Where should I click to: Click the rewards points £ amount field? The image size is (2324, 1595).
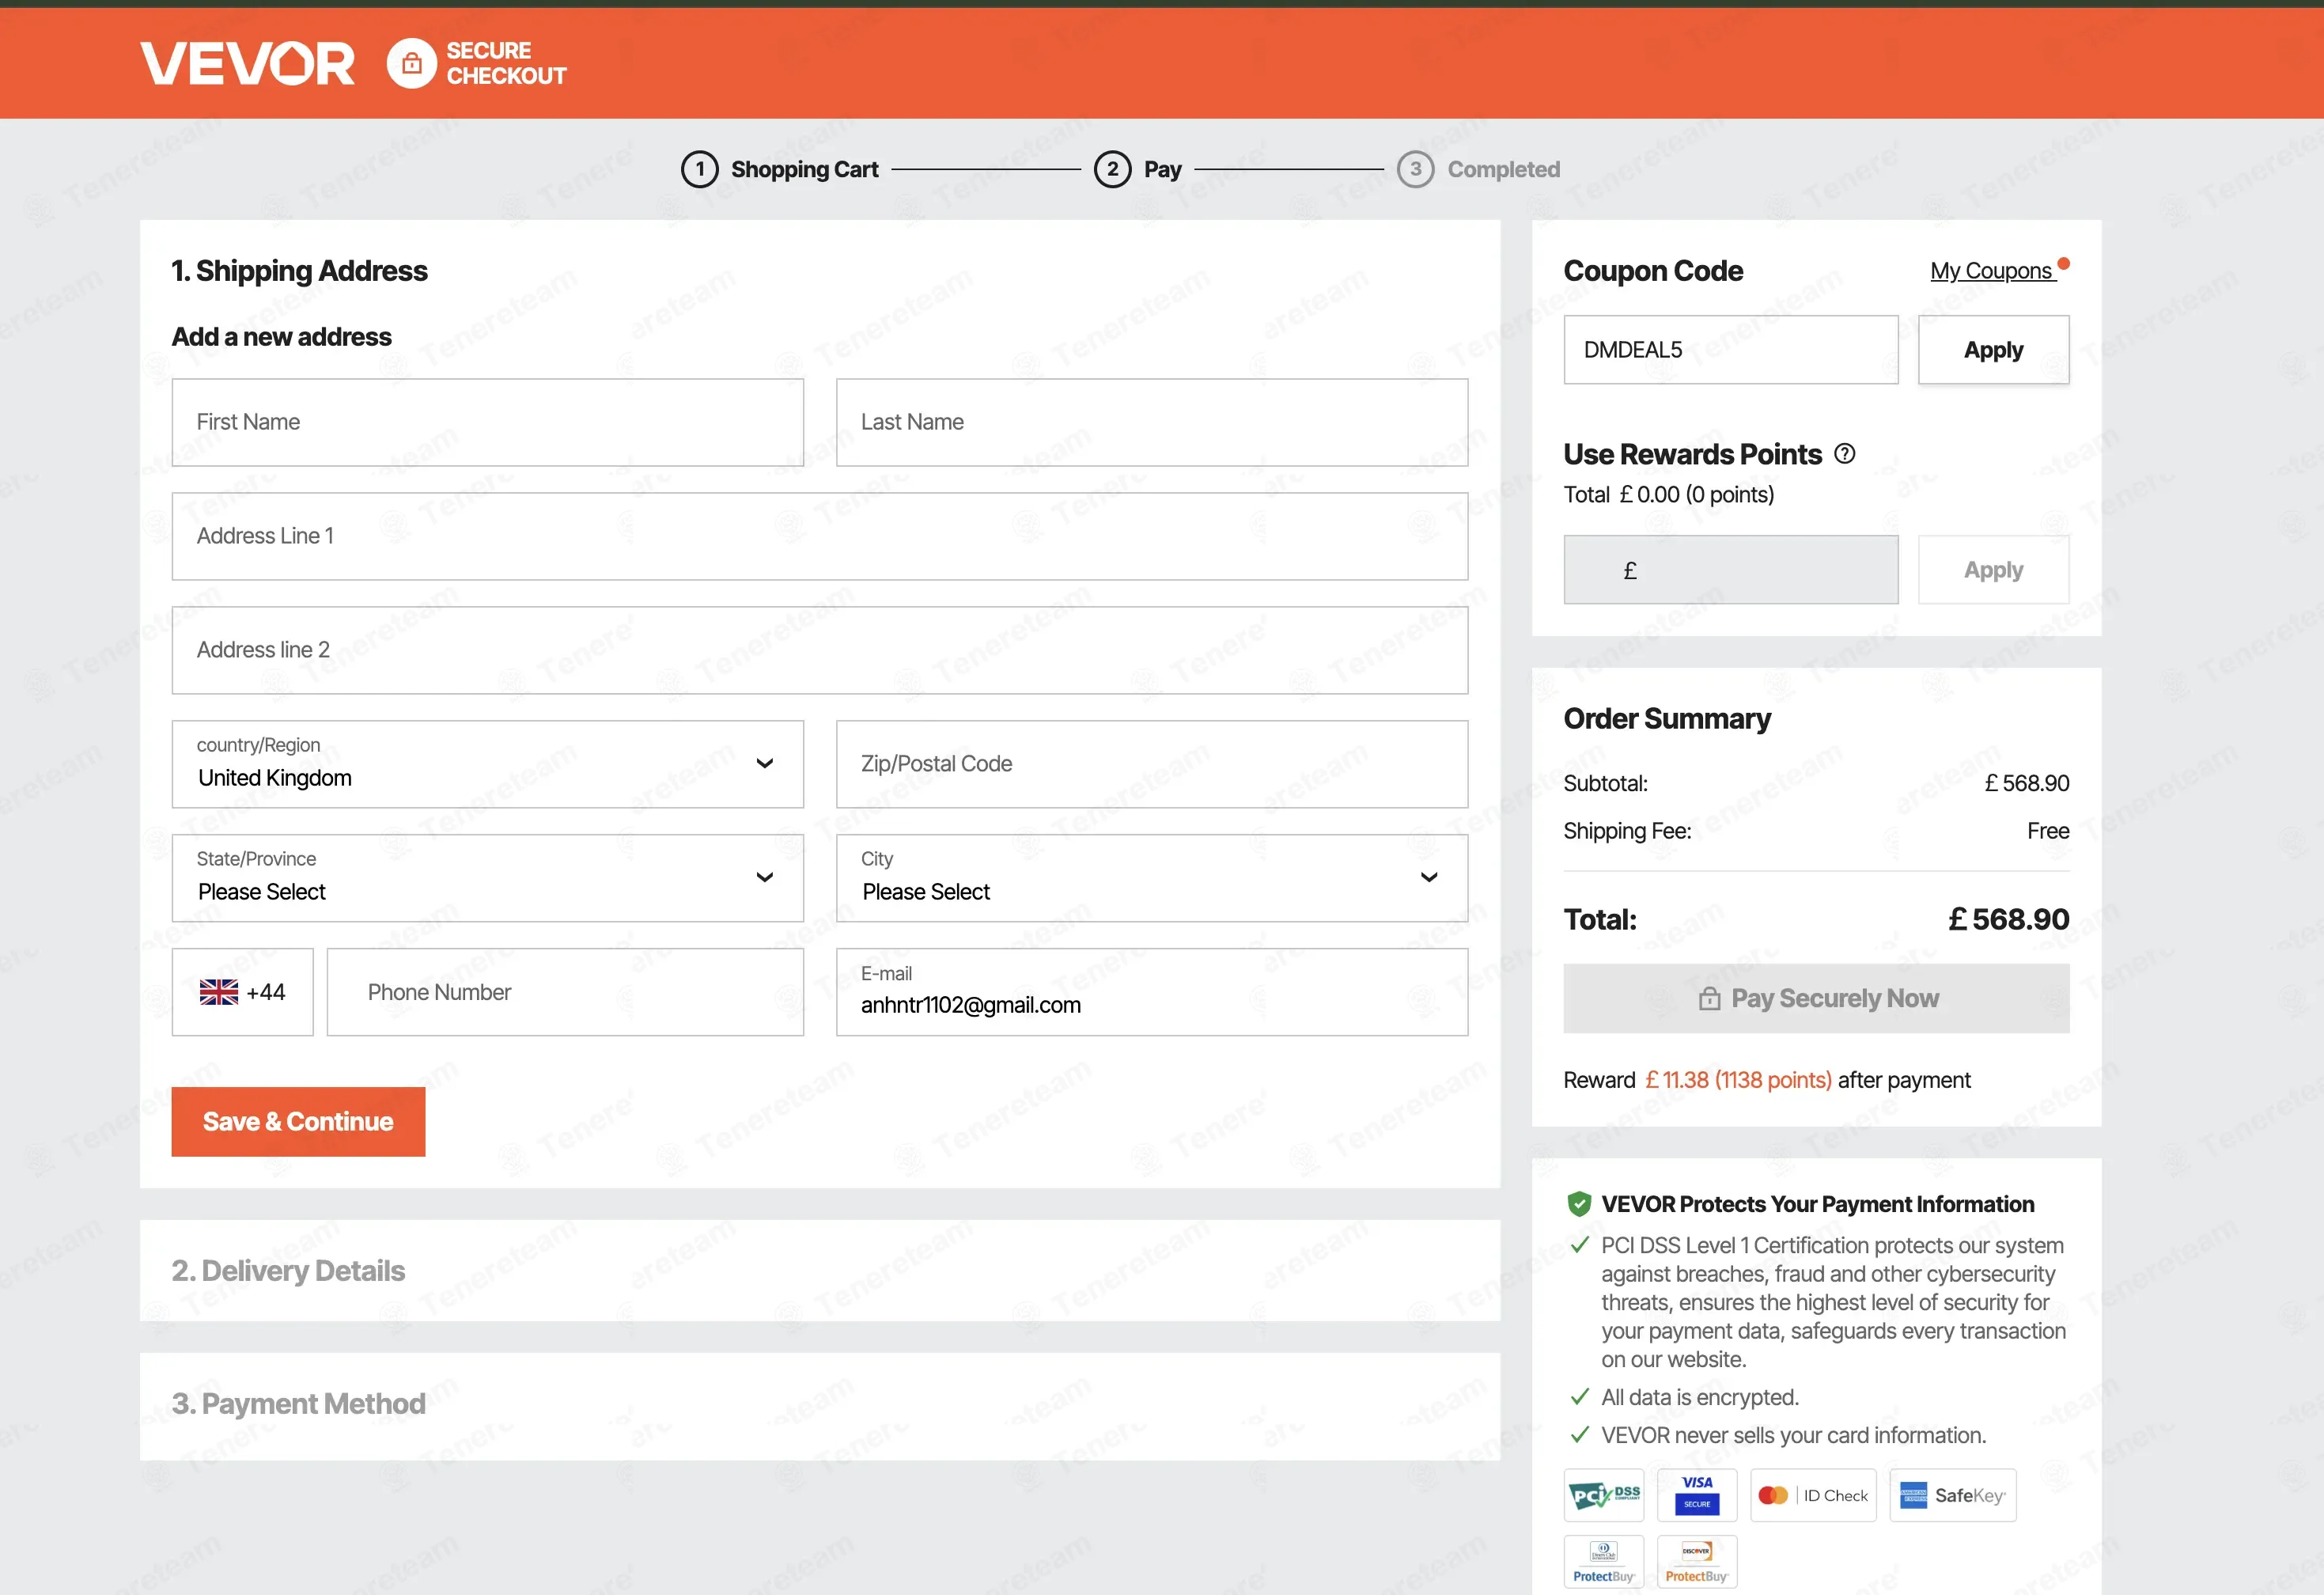(x=1731, y=570)
